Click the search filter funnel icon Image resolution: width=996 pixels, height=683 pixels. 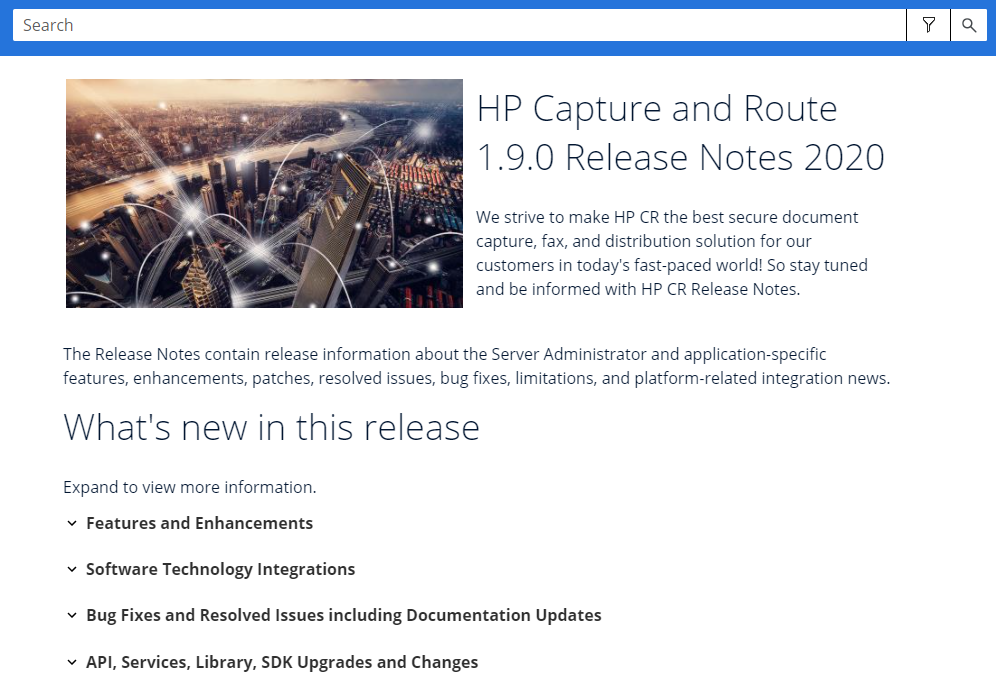928,25
